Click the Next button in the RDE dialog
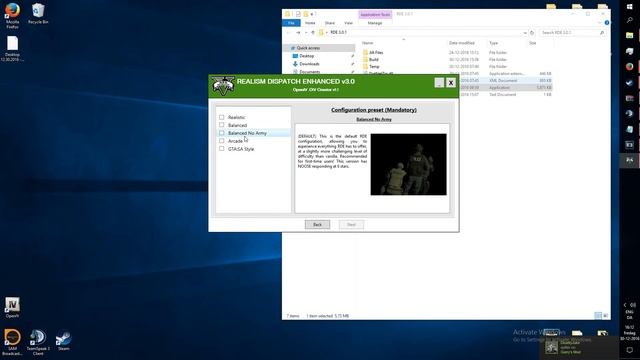The image size is (640, 360). point(351,224)
